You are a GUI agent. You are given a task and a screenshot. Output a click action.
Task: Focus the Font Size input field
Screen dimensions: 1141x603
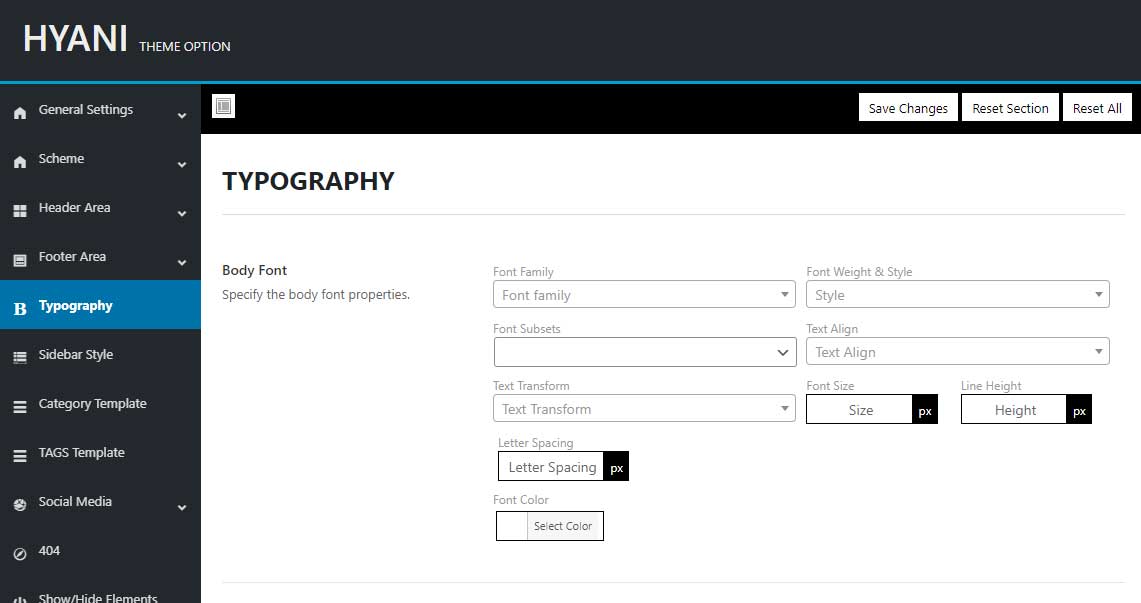click(x=859, y=410)
